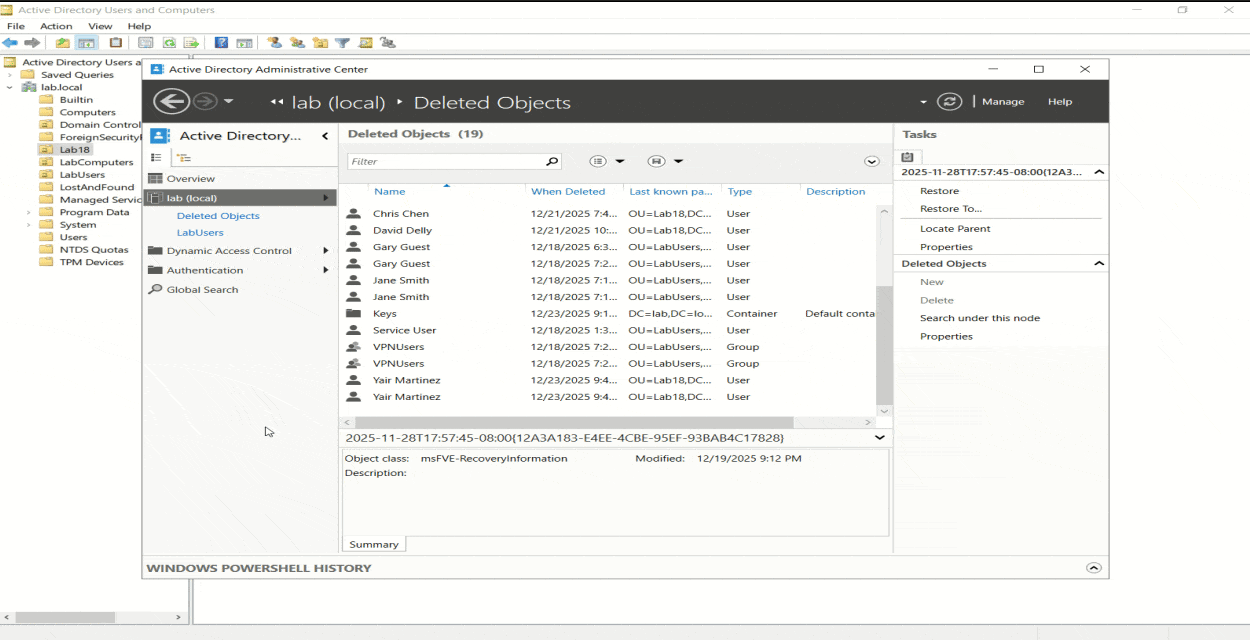Switch navigation pane to list view
This screenshot has height=640, width=1250.
click(156, 158)
